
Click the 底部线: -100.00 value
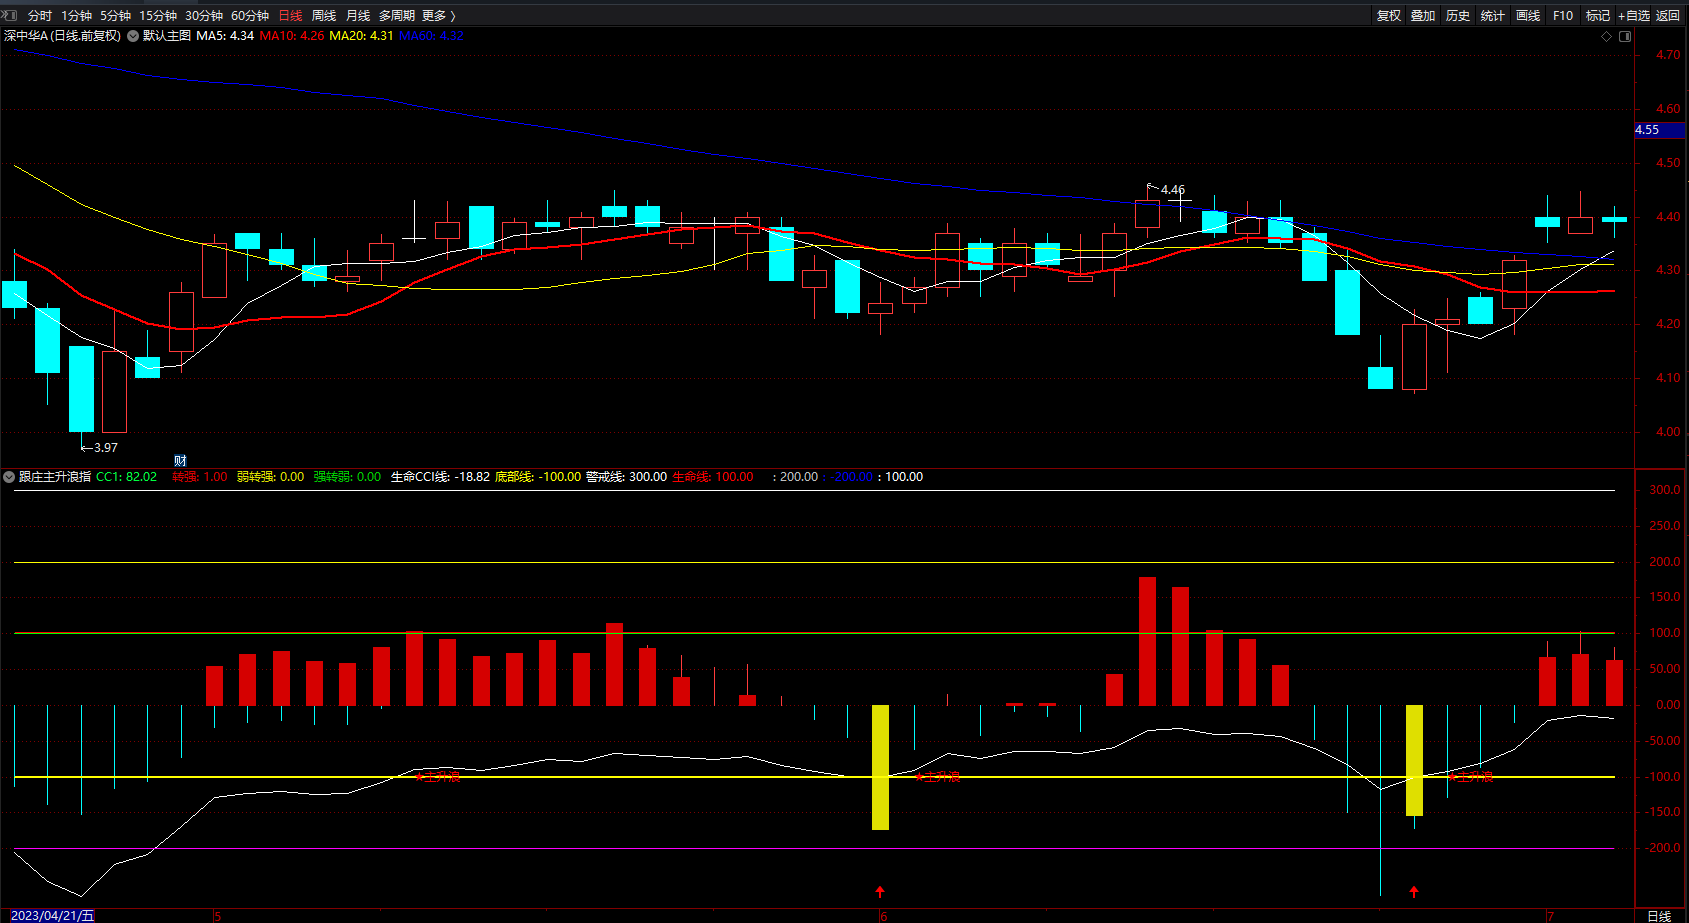538,477
